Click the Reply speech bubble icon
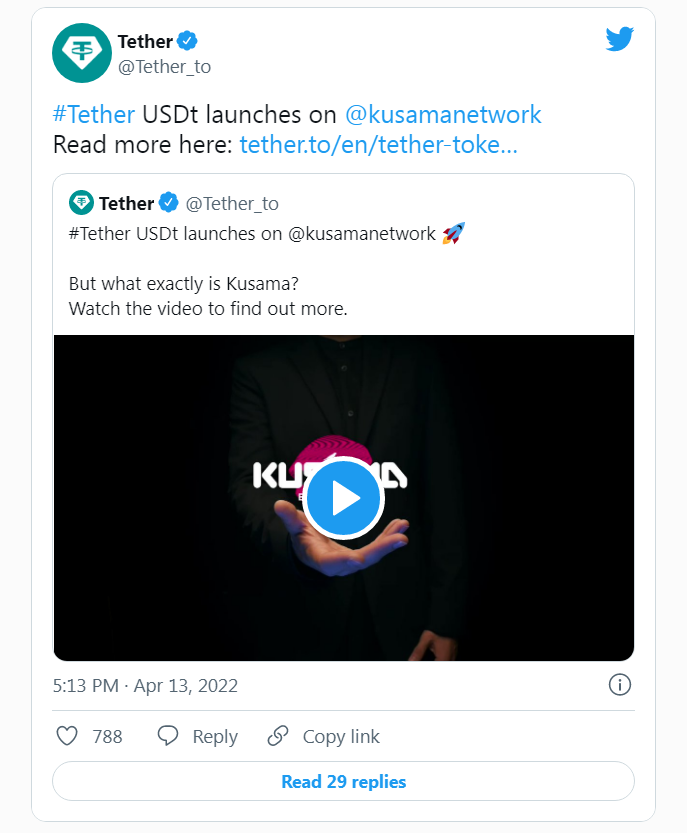Screen dimensions: 687x833 click(x=166, y=736)
